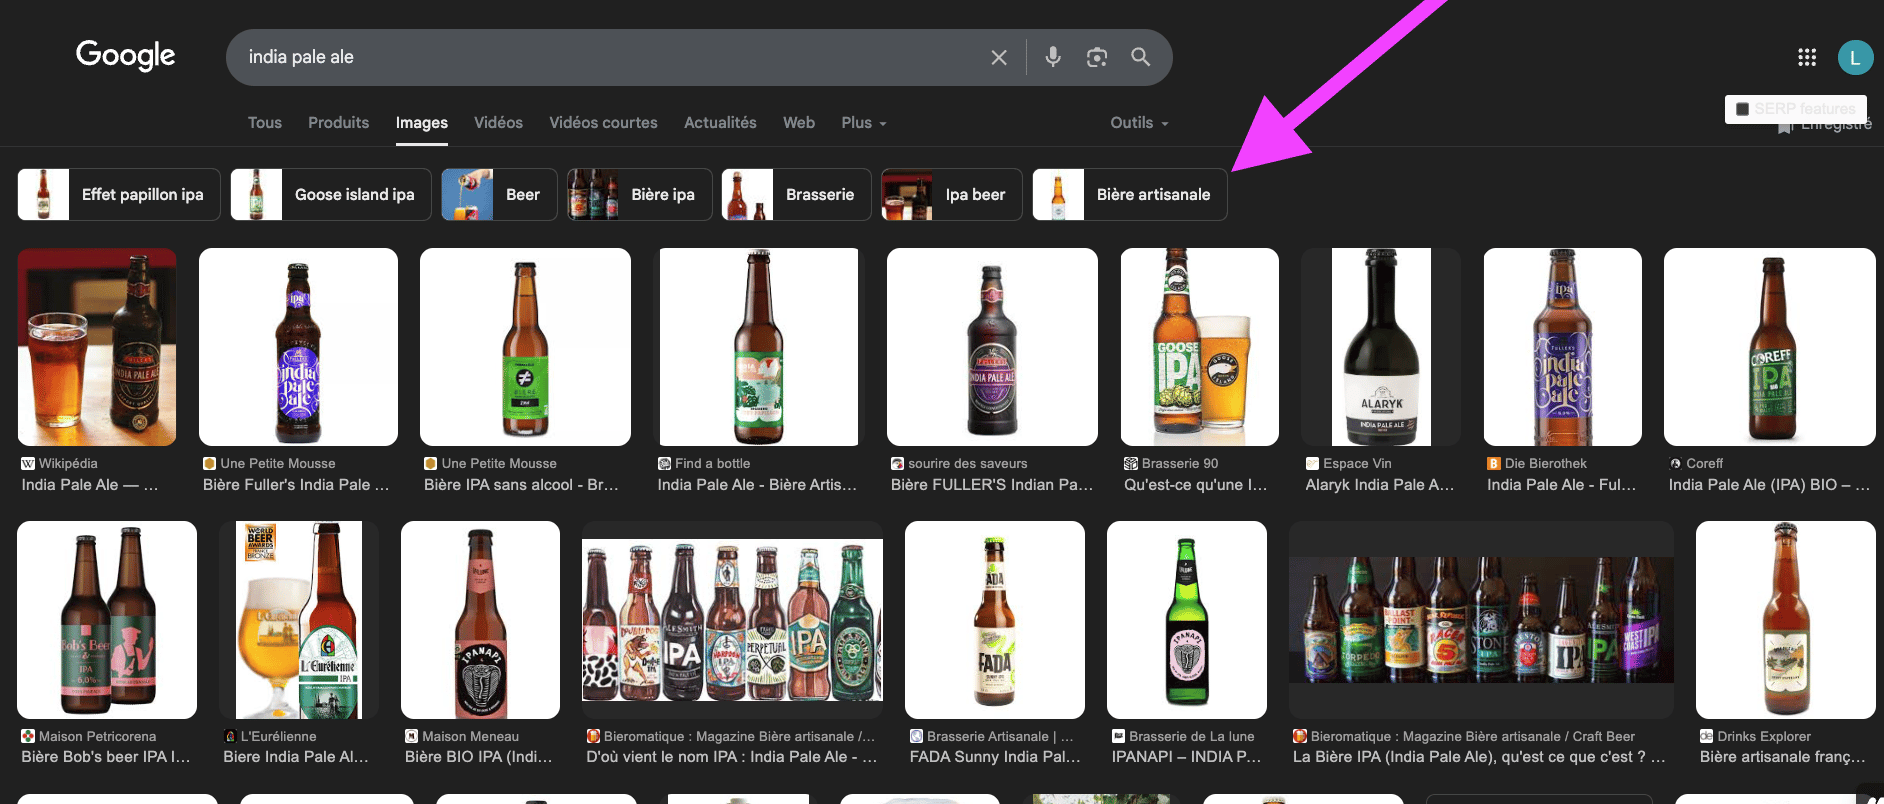Open the Vidéos courtes tab
Screen dimensions: 1884x804
point(603,122)
